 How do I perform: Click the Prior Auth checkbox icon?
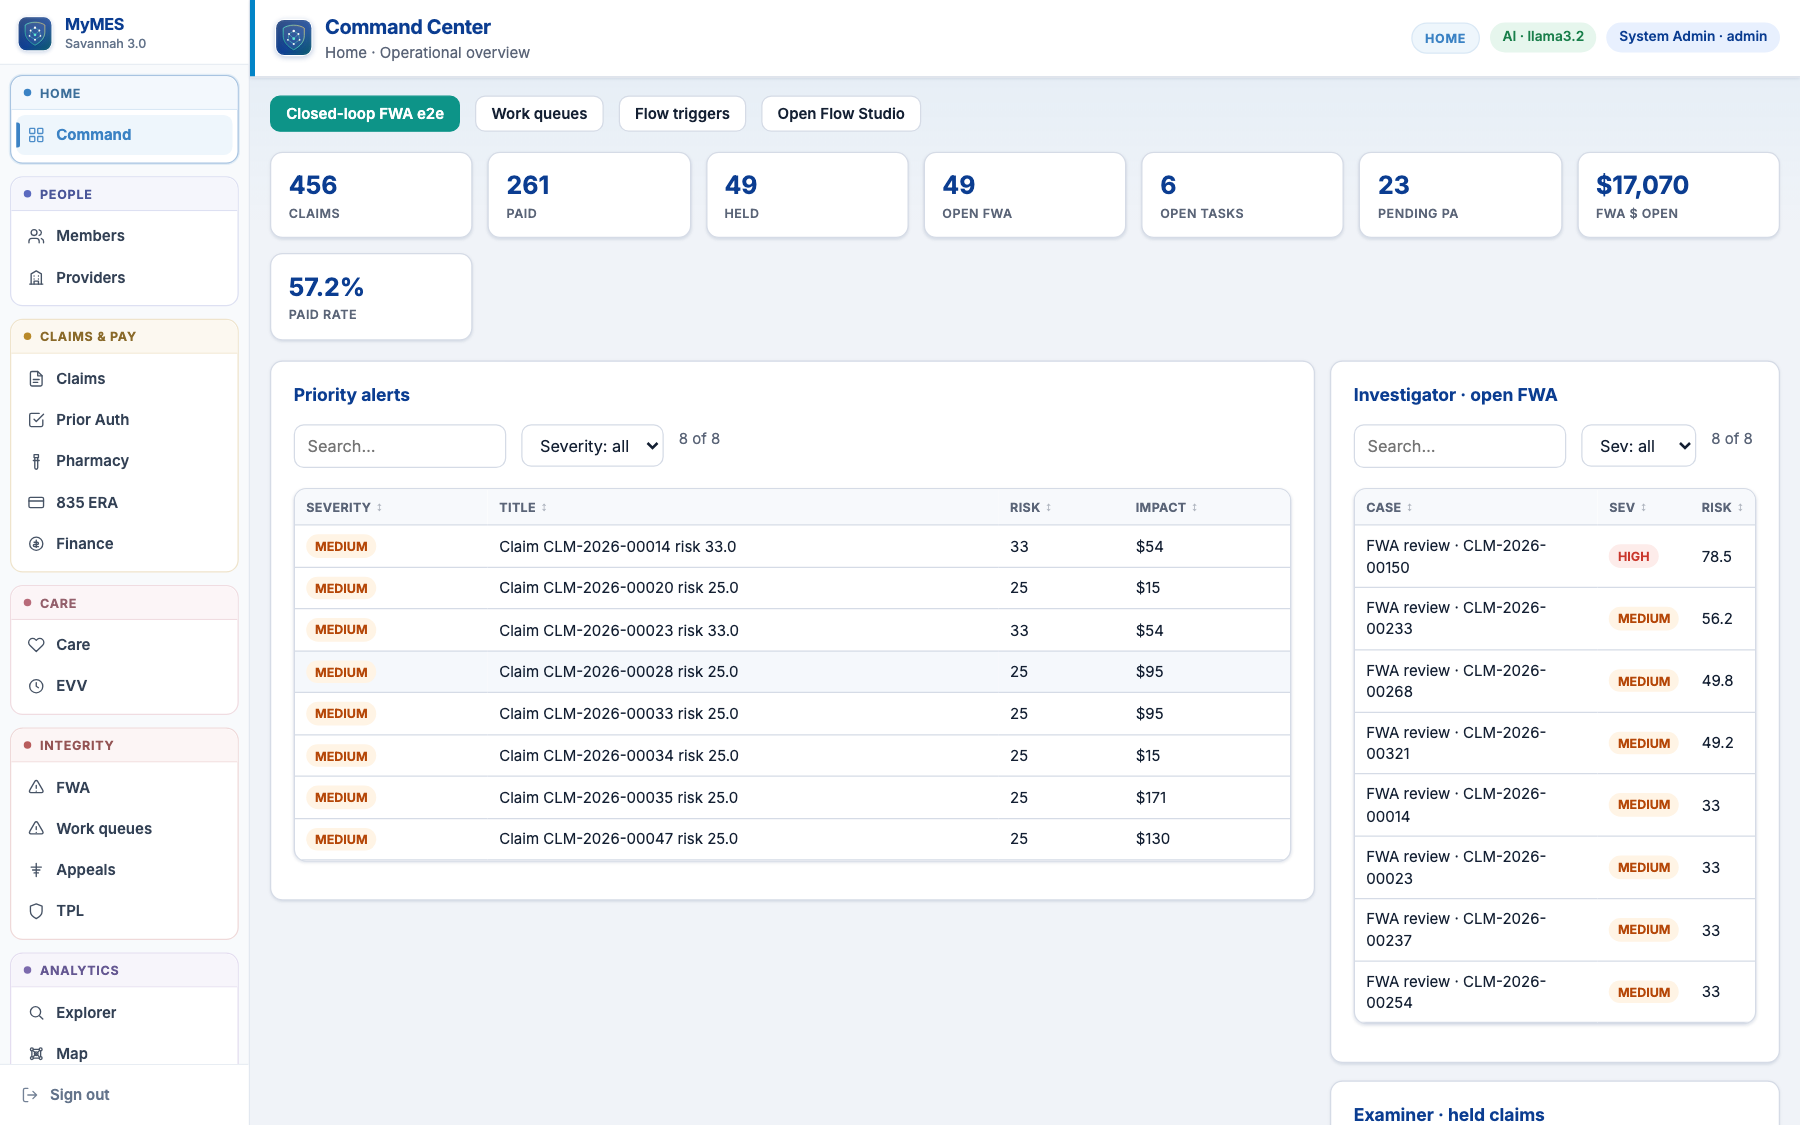tap(36, 420)
